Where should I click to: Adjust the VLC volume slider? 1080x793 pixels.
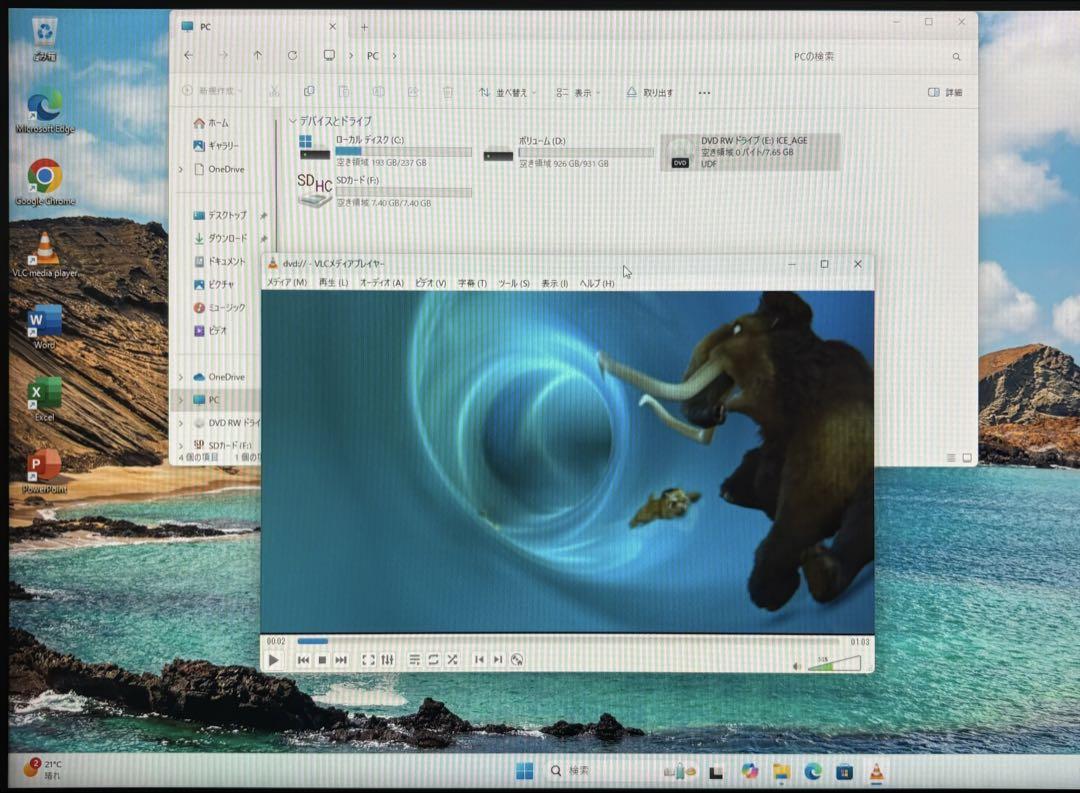834,663
